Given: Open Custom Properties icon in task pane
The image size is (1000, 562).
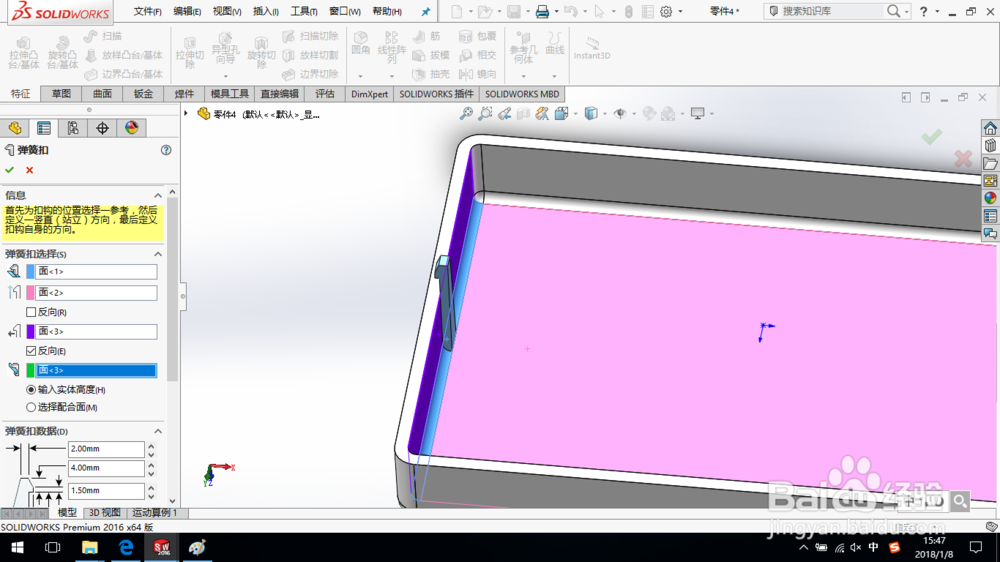Looking at the screenshot, I should (990, 216).
